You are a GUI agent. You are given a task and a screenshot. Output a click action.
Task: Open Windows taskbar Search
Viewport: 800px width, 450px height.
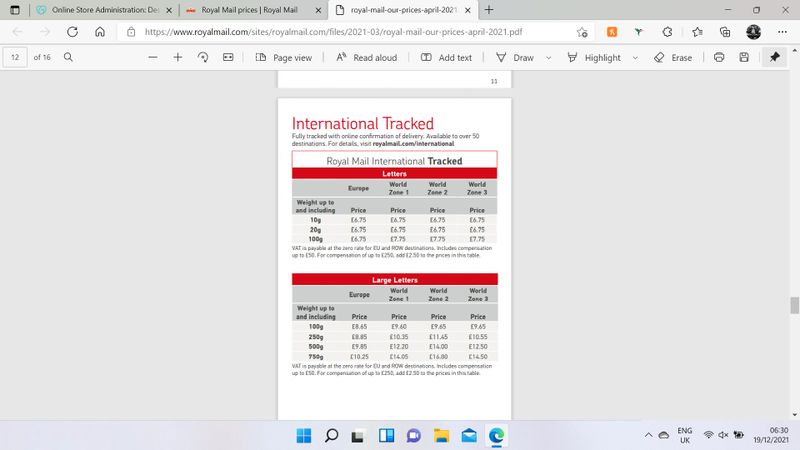331,436
